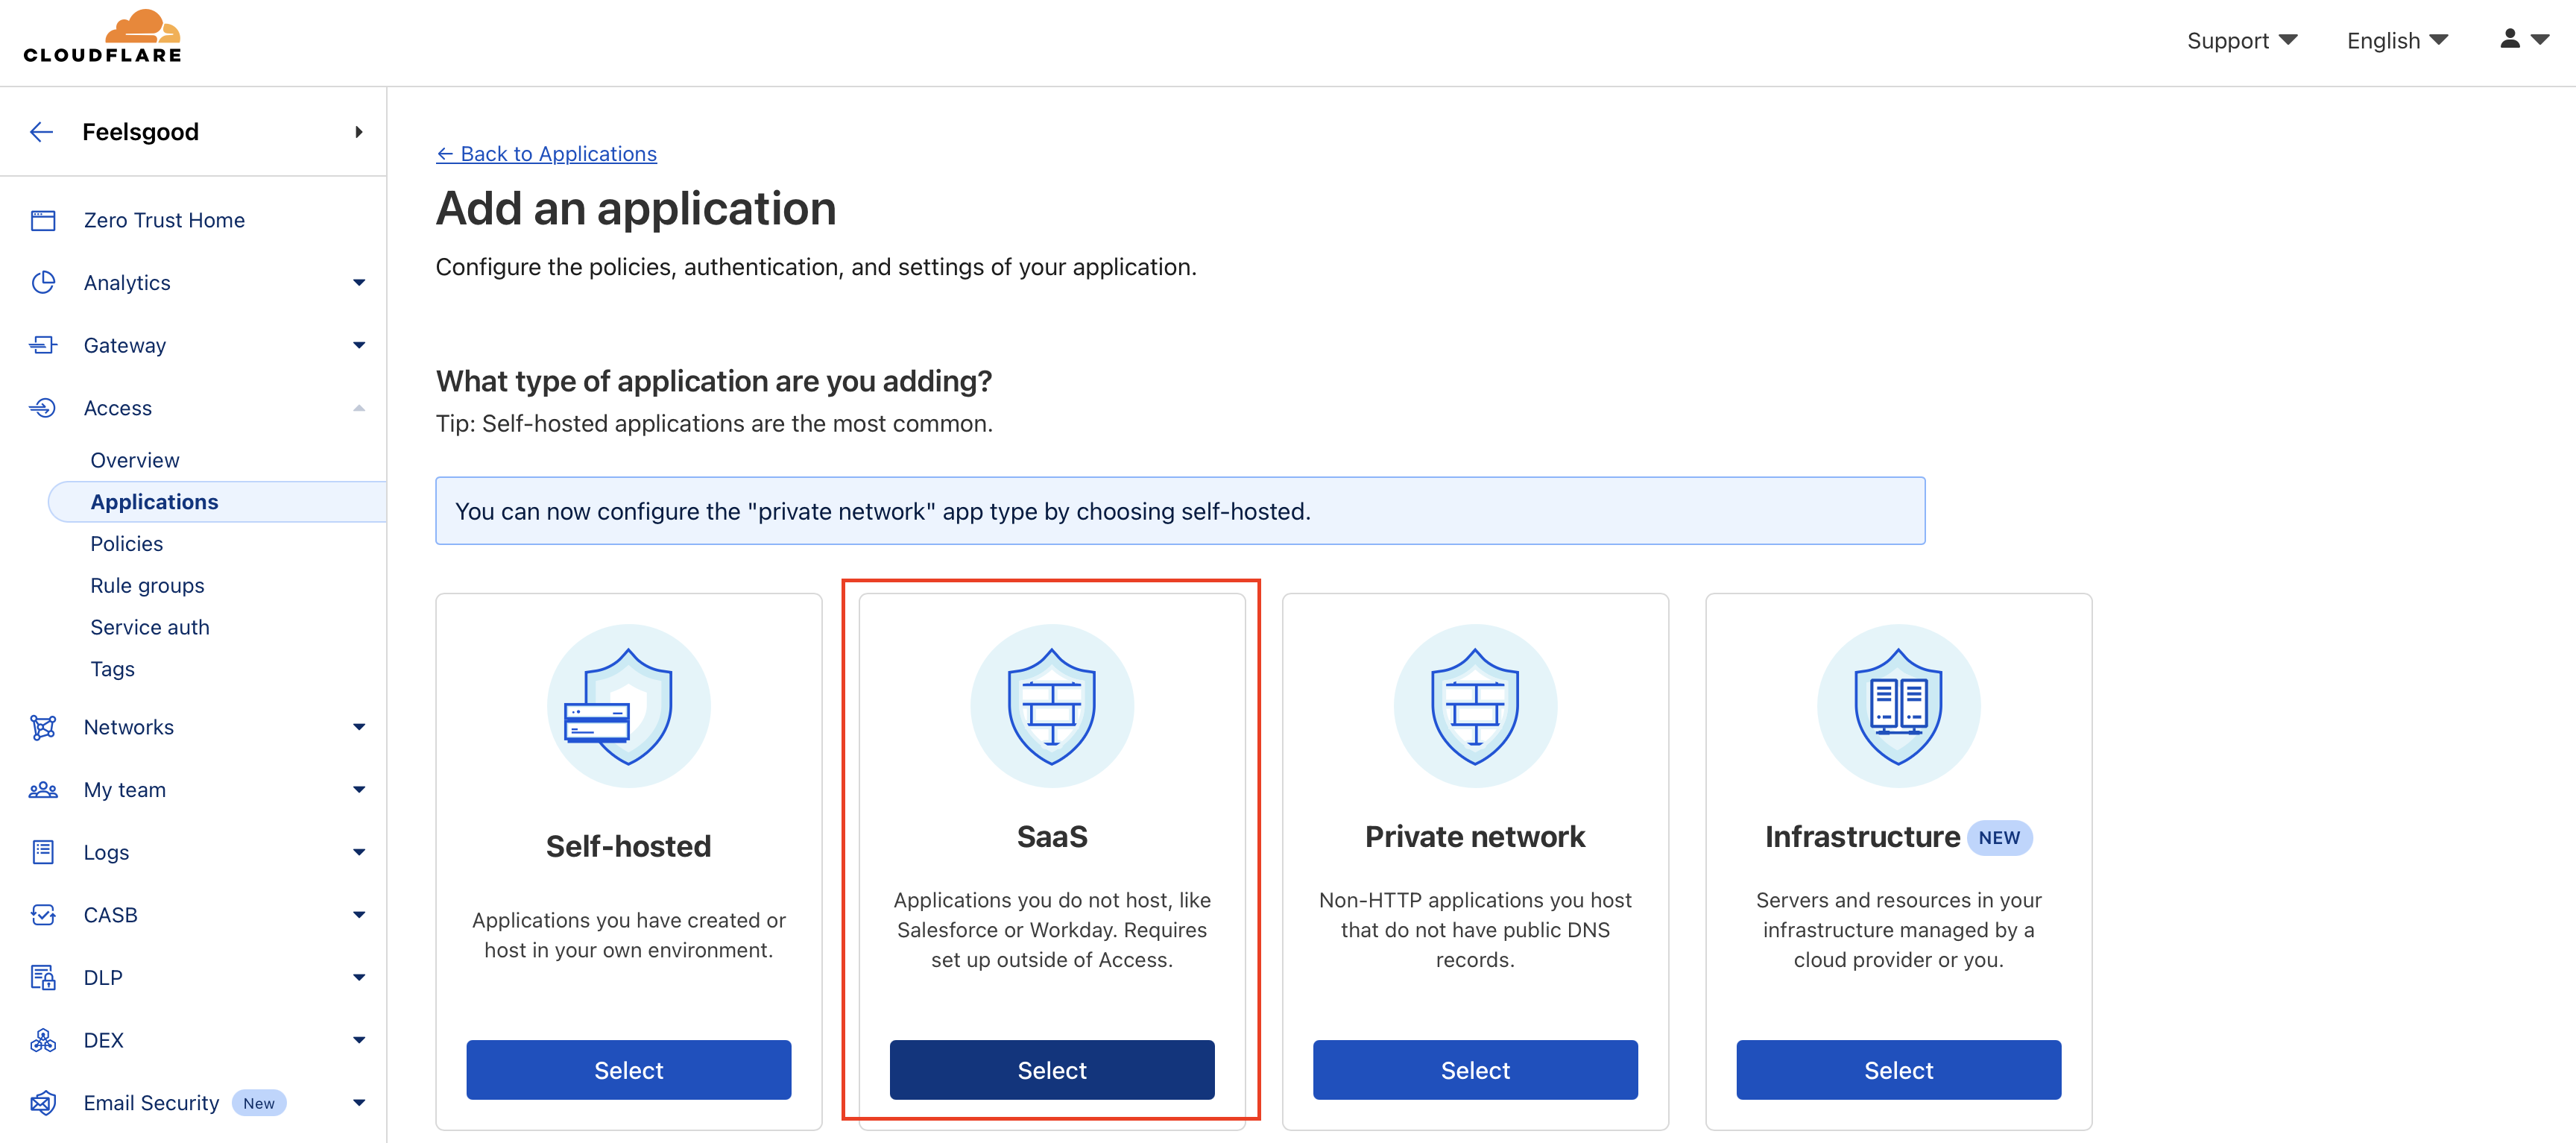Open the Support dropdown
This screenshot has height=1143, width=2576.
2242,41
